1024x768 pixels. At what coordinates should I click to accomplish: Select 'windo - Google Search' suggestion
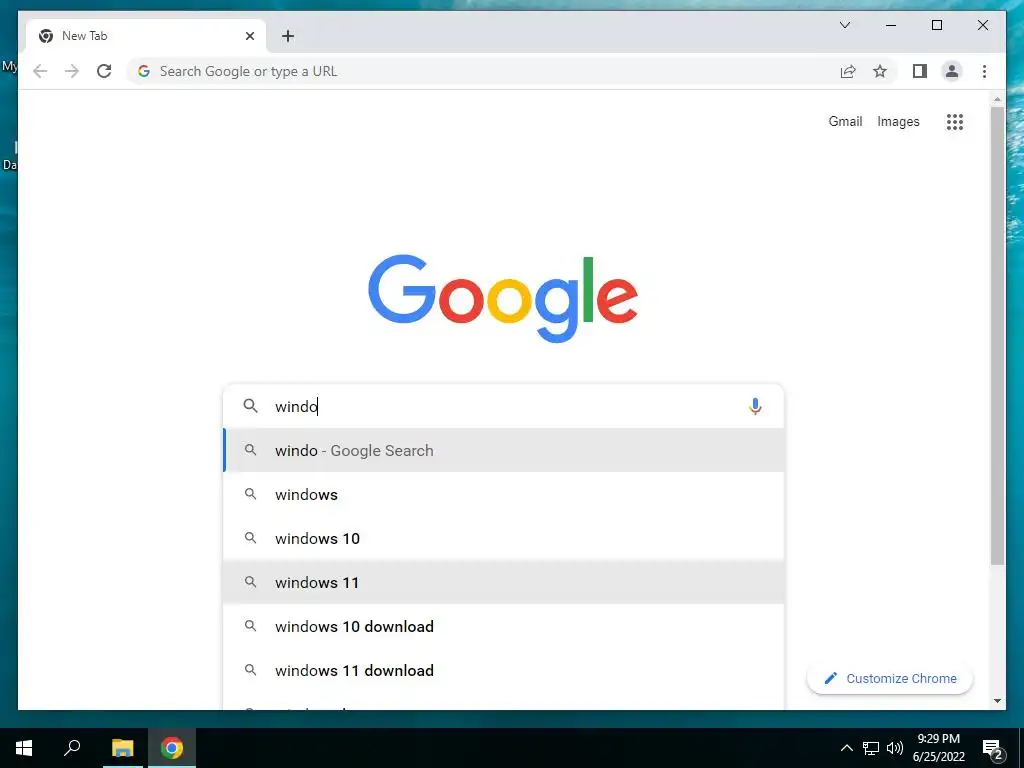pyautogui.click(x=504, y=451)
